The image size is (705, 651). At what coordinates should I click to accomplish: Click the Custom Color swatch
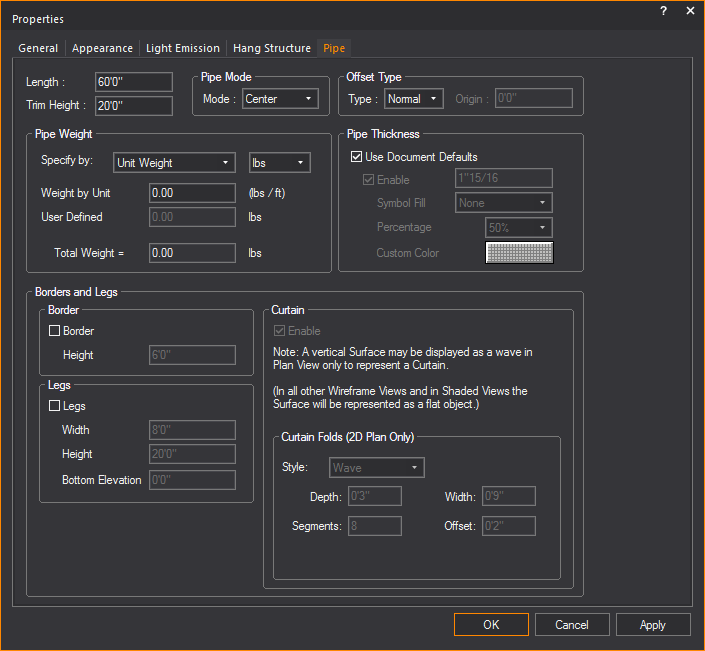click(519, 253)
